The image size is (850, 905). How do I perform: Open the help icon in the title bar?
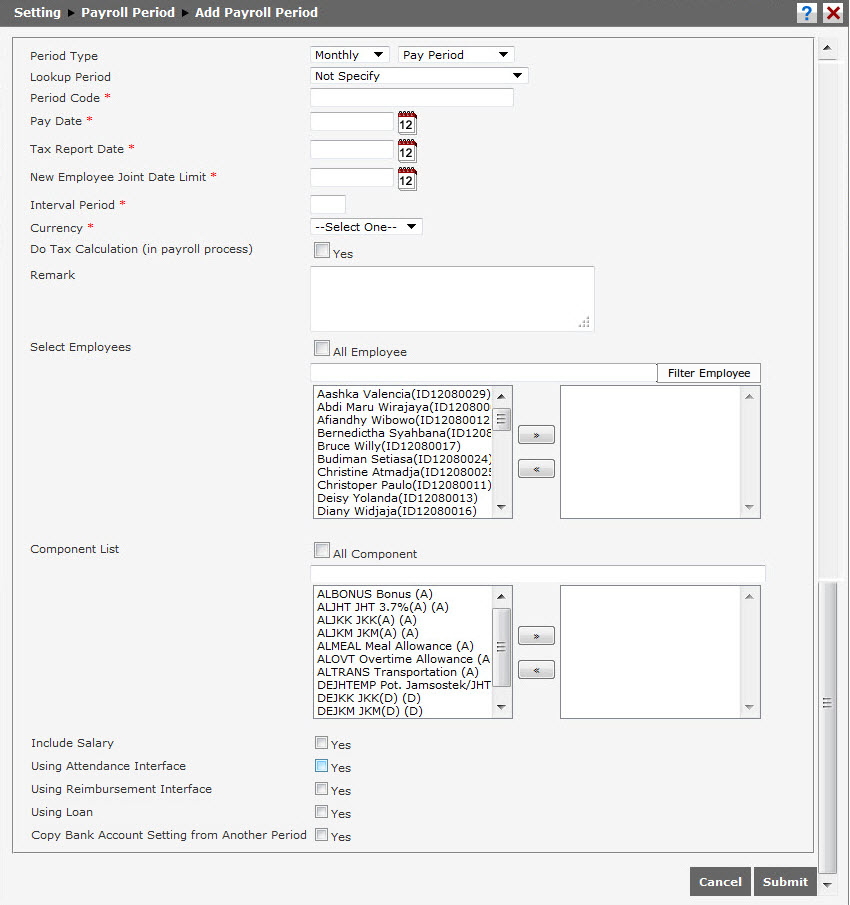coord(807,13)
